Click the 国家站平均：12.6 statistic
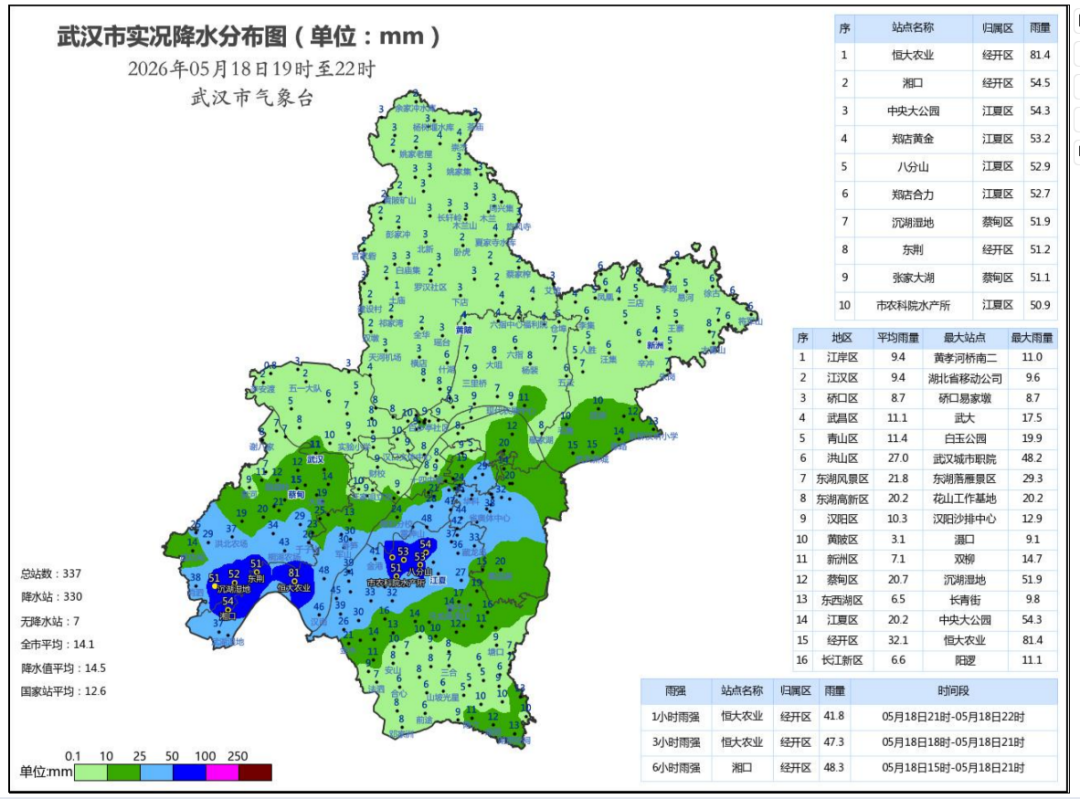Image resolution: width=1080 pixels, height=799 pixels. (63, 692)
